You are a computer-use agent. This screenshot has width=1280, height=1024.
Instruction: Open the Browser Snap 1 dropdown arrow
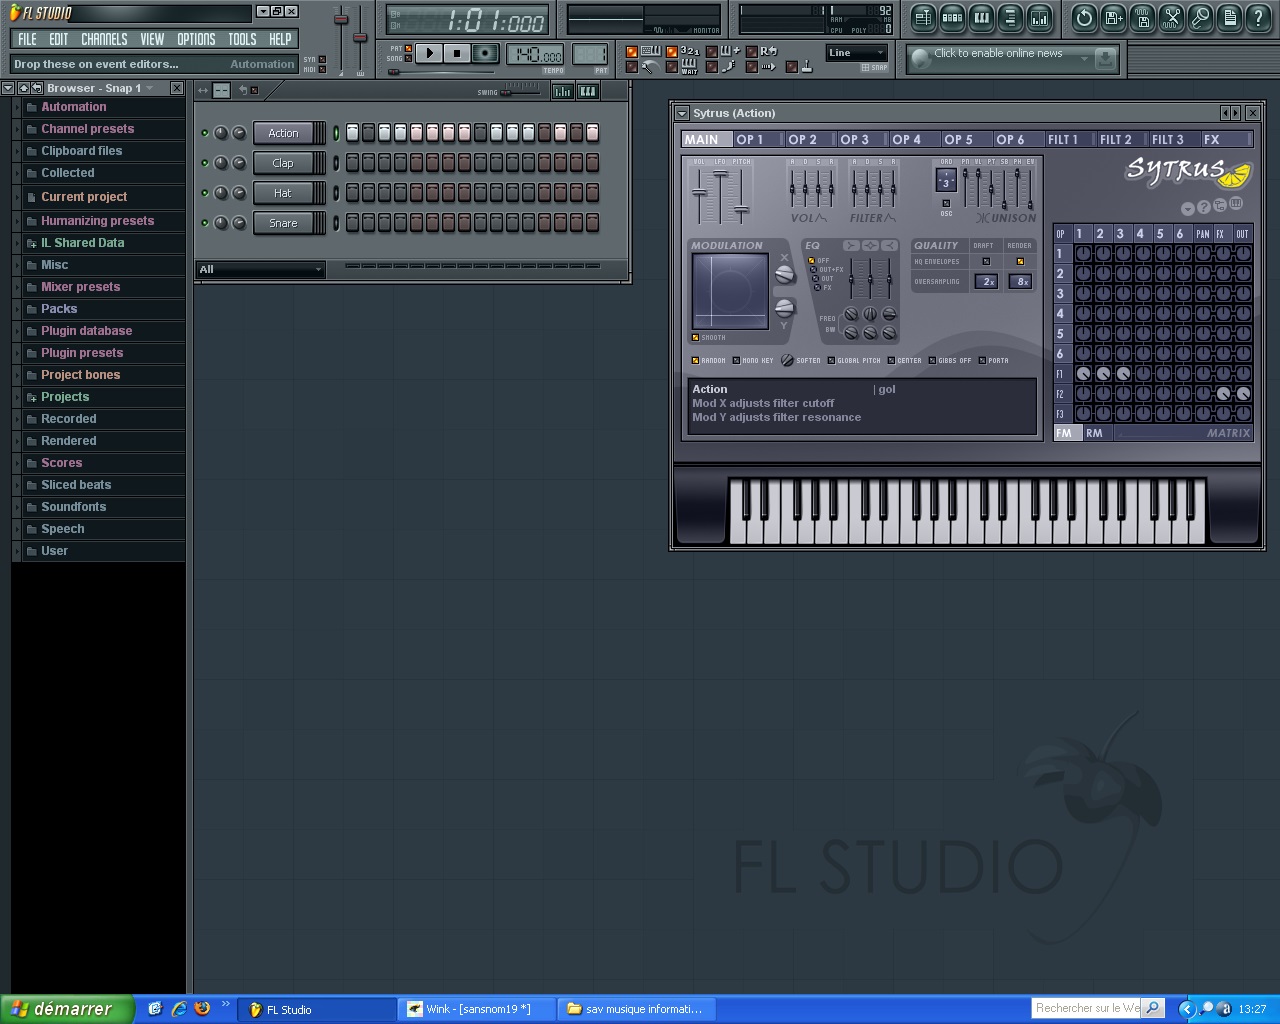(x=150, y=88)
